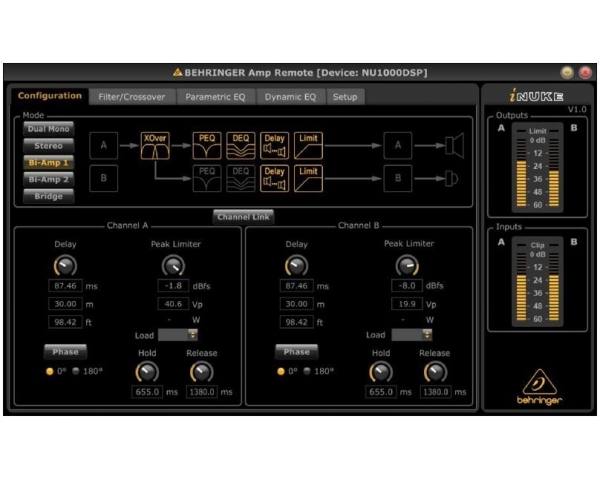The height and width of the screenshot is (480, 600).
Task: Click the iNUKE logo
Action: 536,96
